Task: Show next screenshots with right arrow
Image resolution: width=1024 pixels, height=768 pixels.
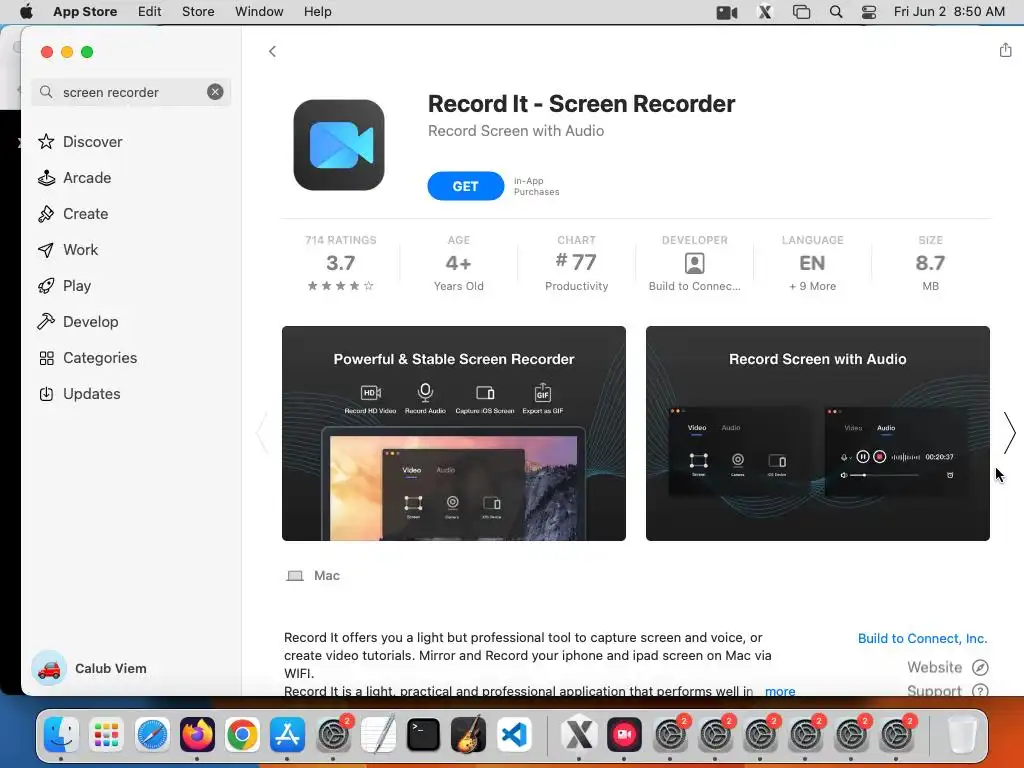Action: pos(1010,433)
